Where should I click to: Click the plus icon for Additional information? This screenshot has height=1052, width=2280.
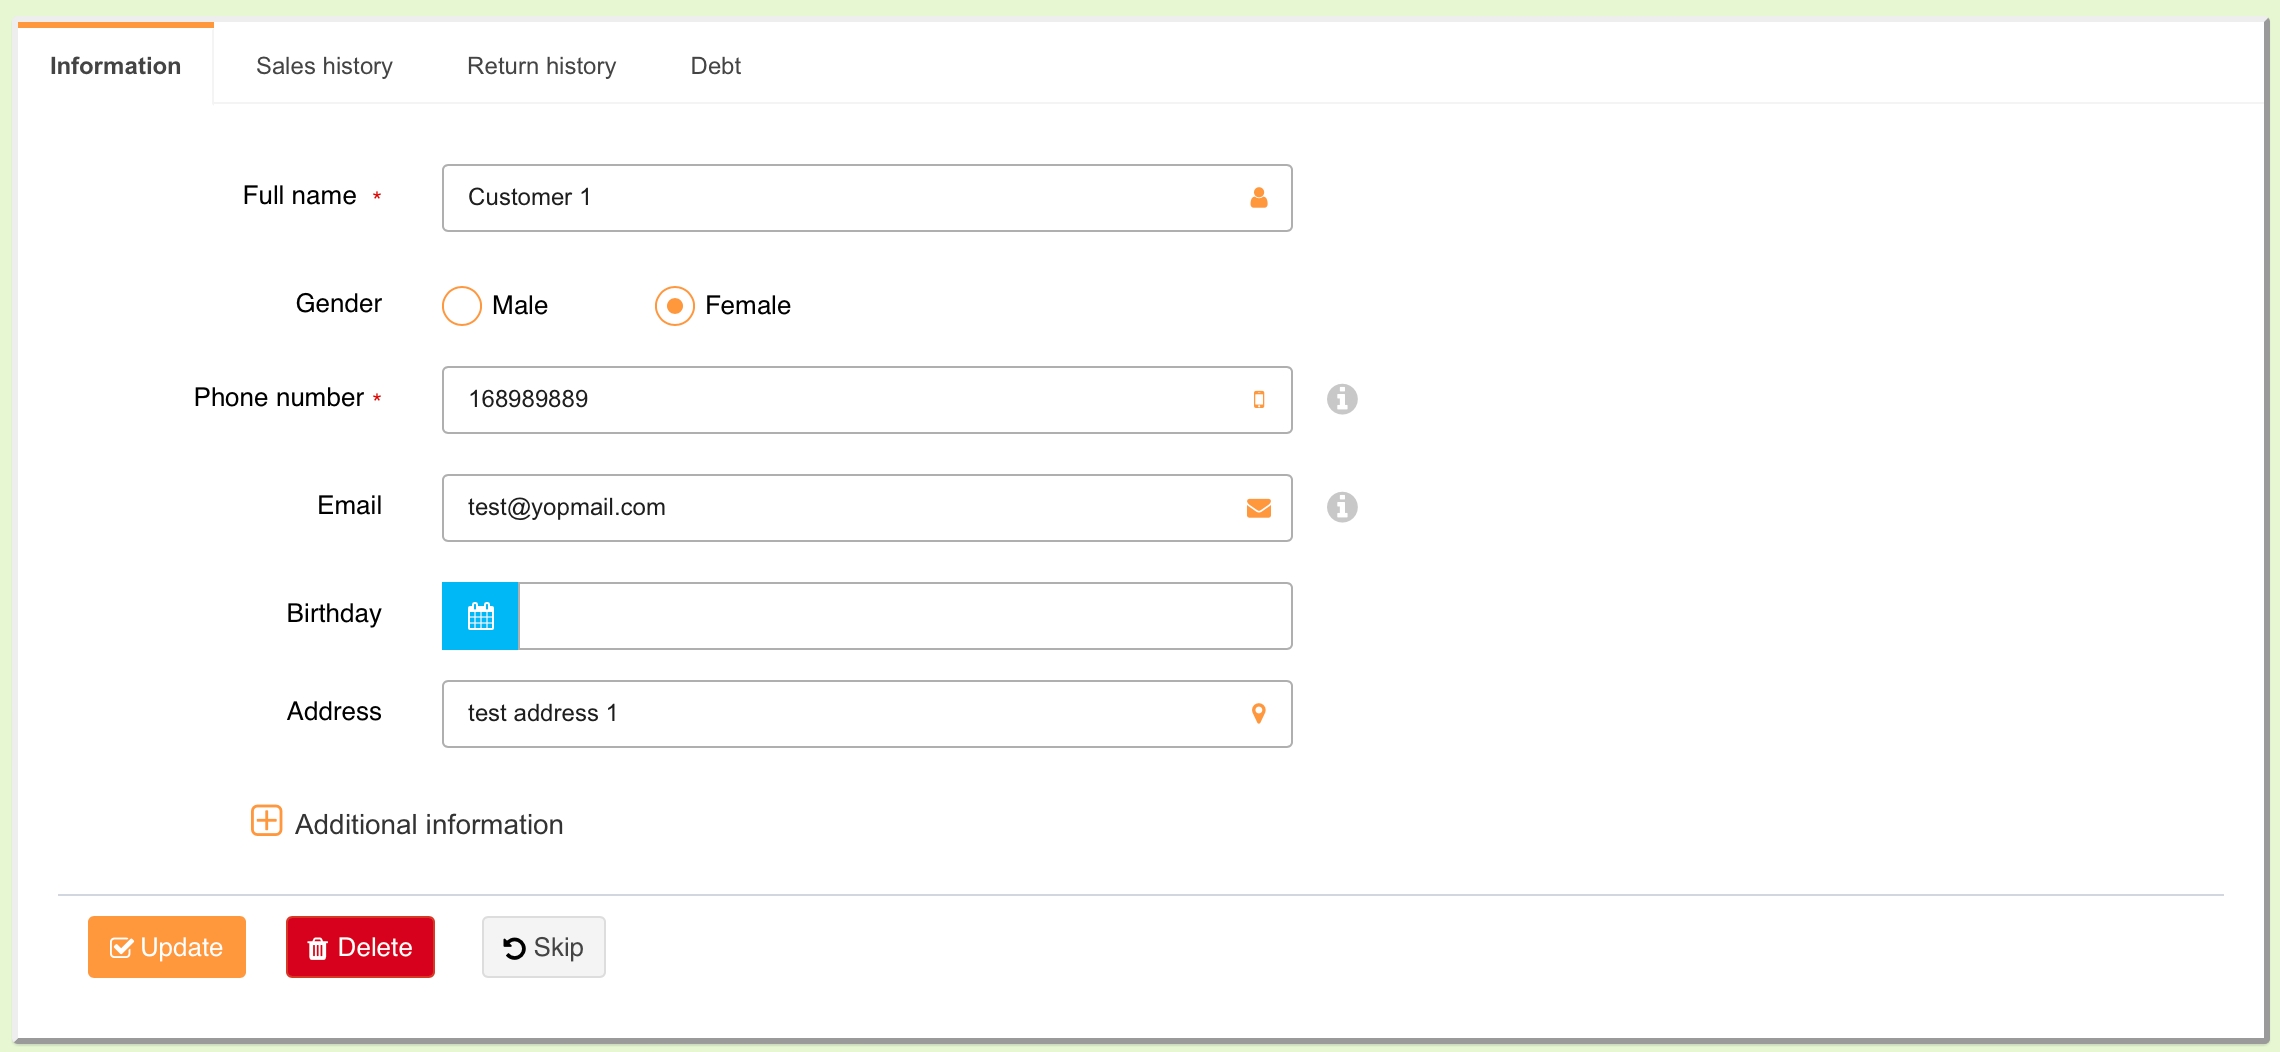266,821
